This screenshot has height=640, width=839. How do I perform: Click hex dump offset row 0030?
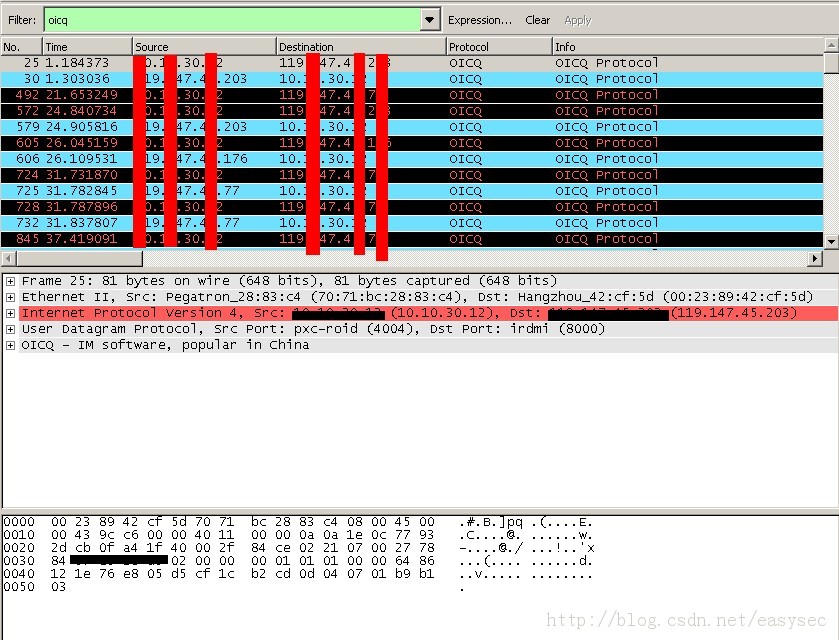pyautogui.click(x=19, y=561)
